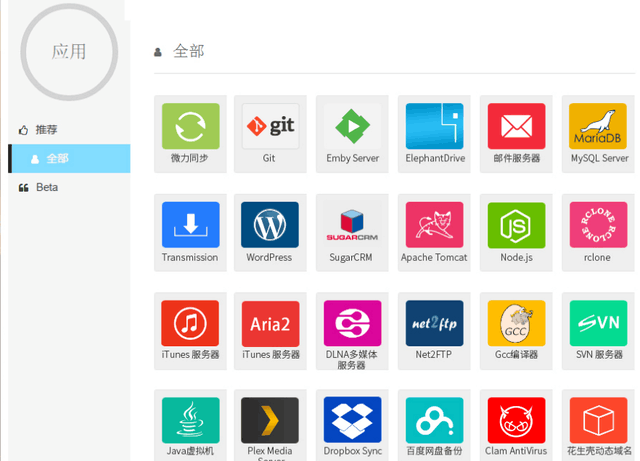
Task: Choose the Net2FTP app icon
Action: click(434, 323)
